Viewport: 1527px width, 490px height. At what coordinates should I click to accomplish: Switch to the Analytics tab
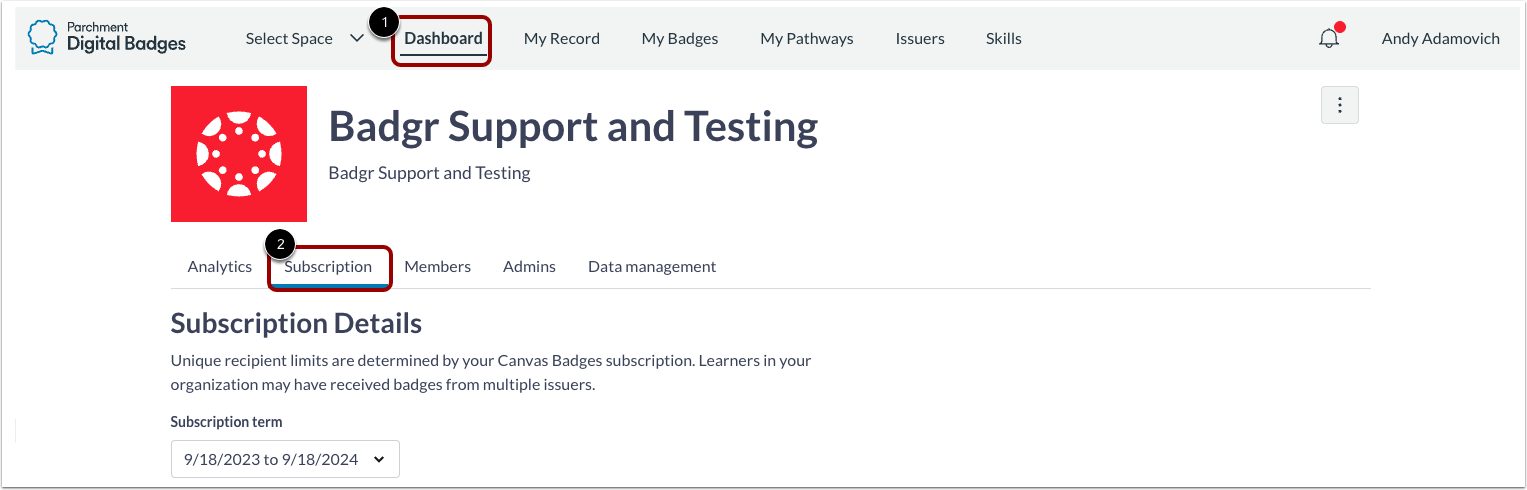coord(220,267)
